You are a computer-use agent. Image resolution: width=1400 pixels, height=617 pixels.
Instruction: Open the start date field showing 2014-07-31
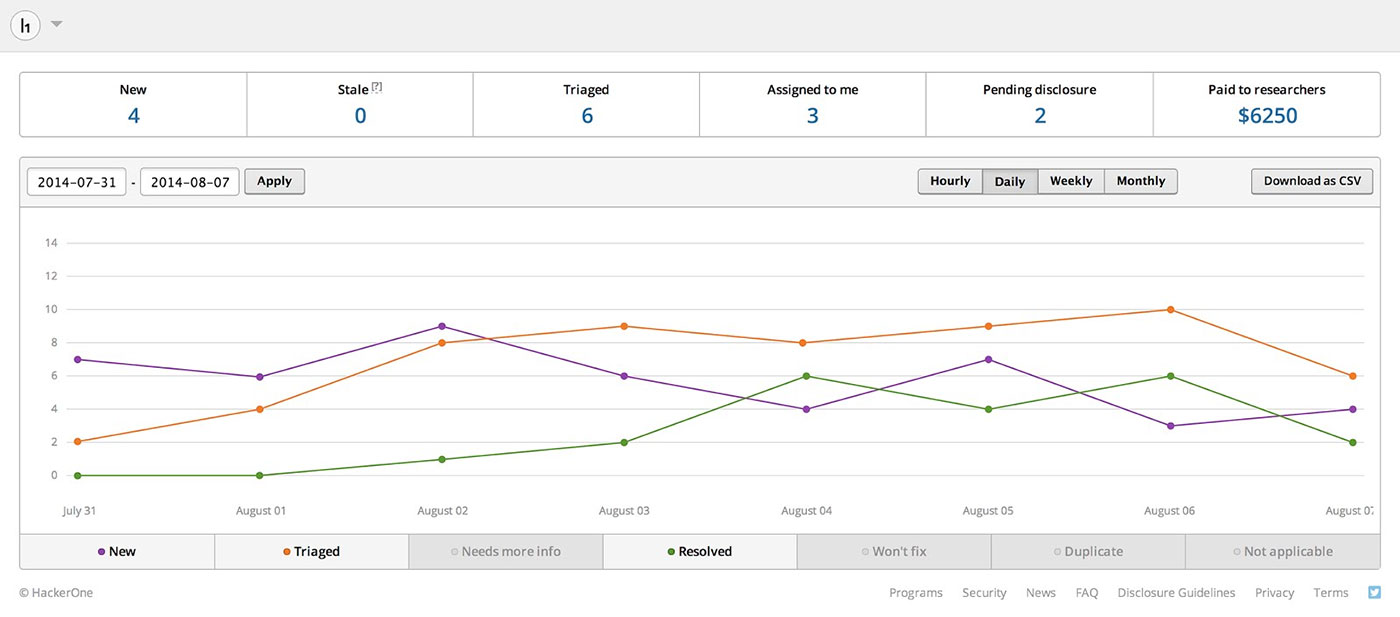click(x=76, y=181)
